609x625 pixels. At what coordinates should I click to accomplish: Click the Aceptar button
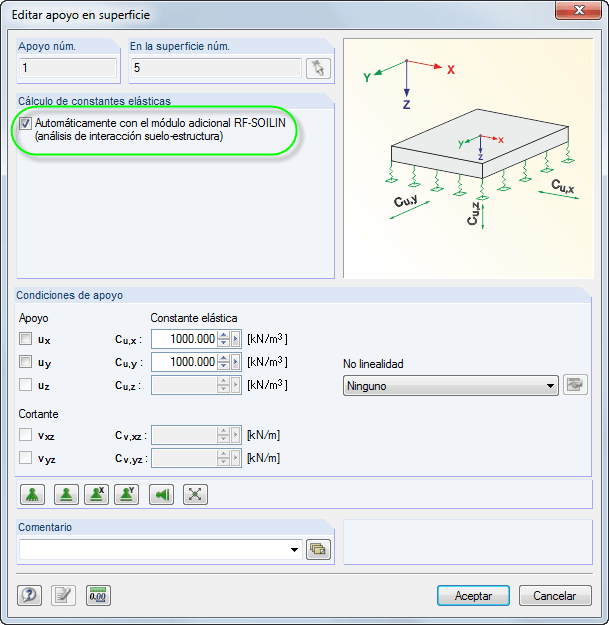473,596
